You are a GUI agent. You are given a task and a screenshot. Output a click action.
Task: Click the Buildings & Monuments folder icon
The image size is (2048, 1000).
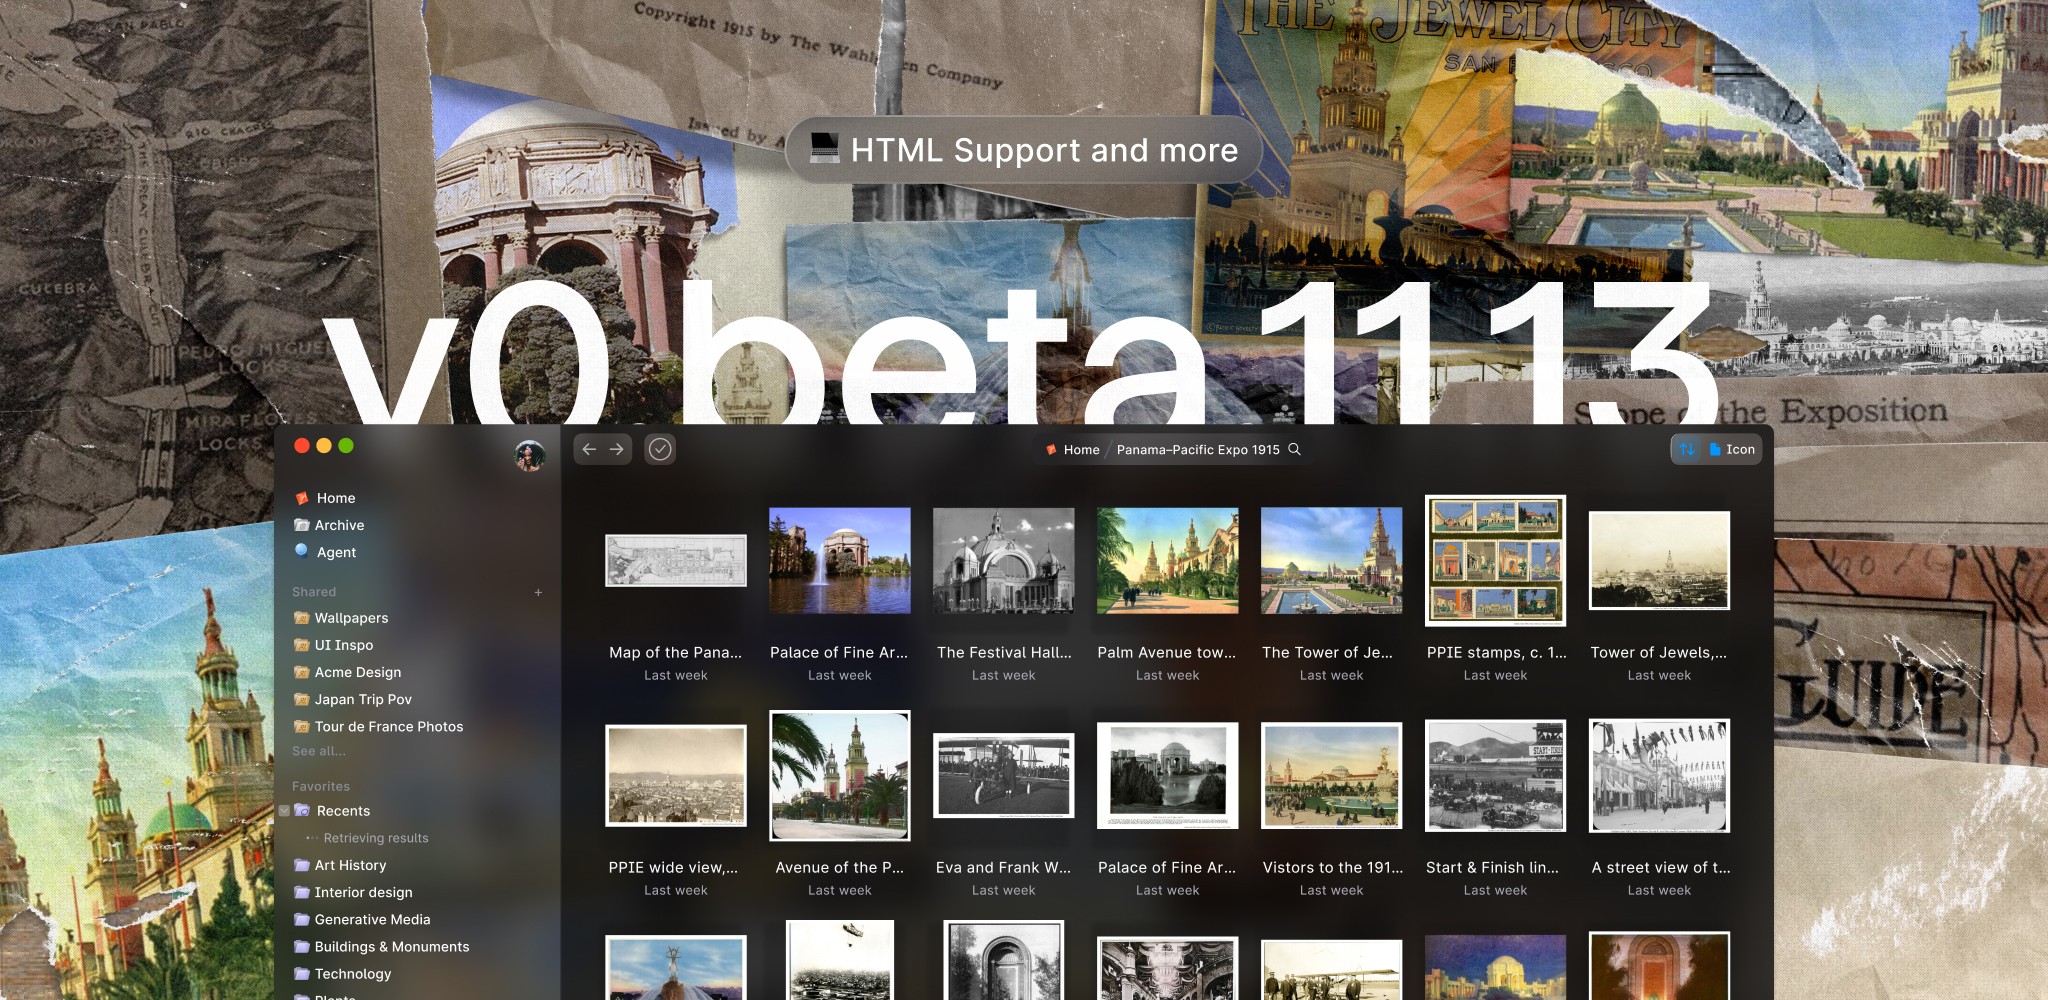click(301, 946)
